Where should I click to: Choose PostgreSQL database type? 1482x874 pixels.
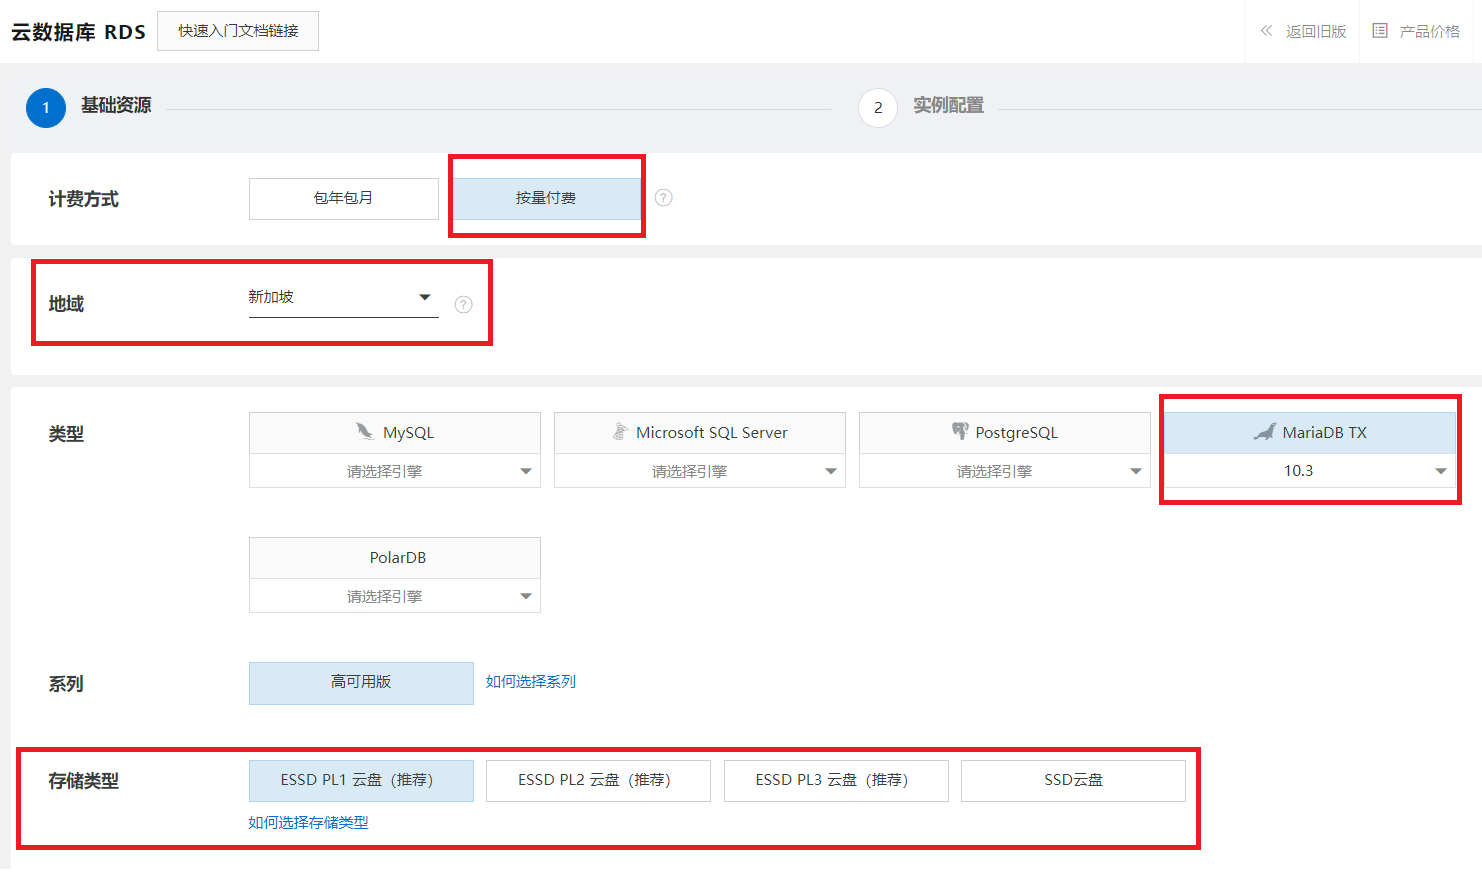[1005, 433]
